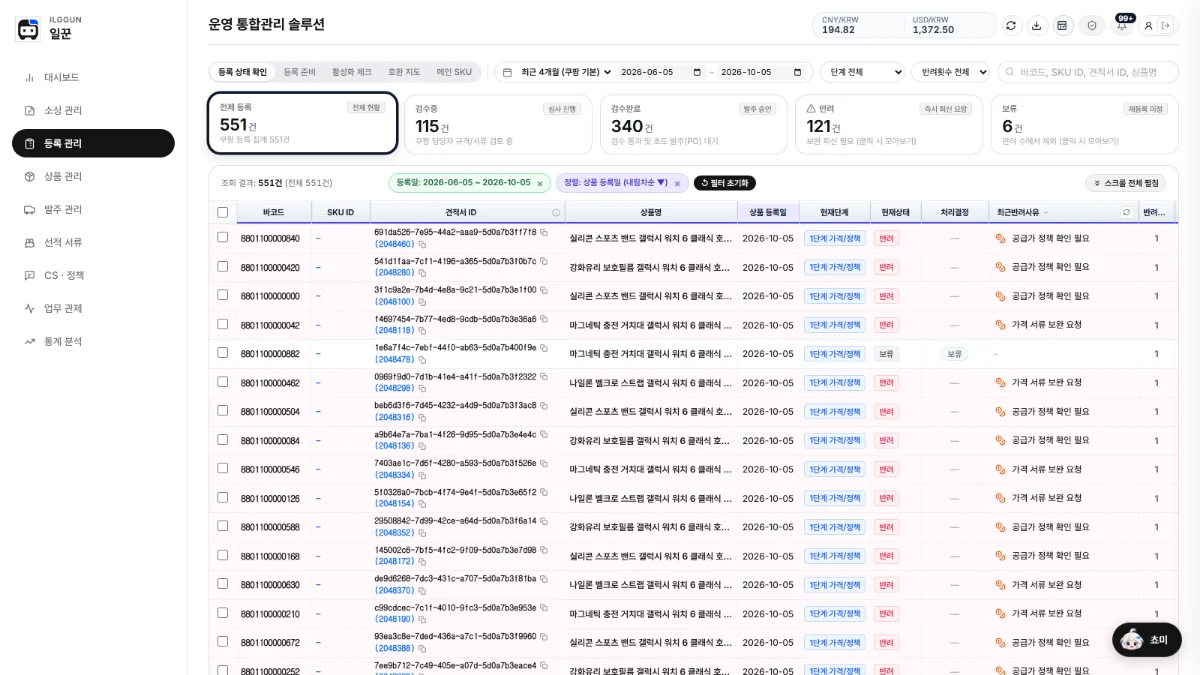
Task: Click the 필터 초기화 reset button
Action: [725, 183]
